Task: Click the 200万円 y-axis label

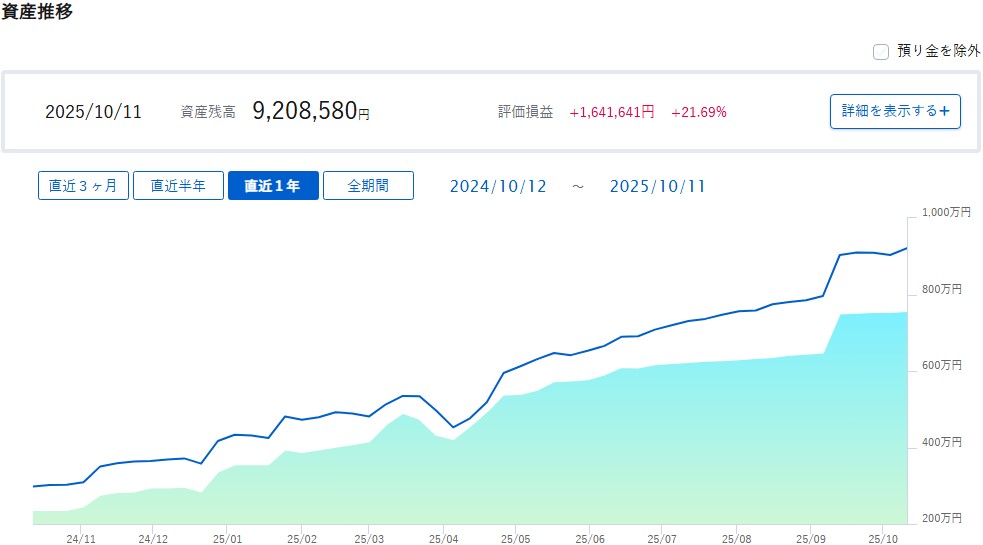Action: click(941, 519)
